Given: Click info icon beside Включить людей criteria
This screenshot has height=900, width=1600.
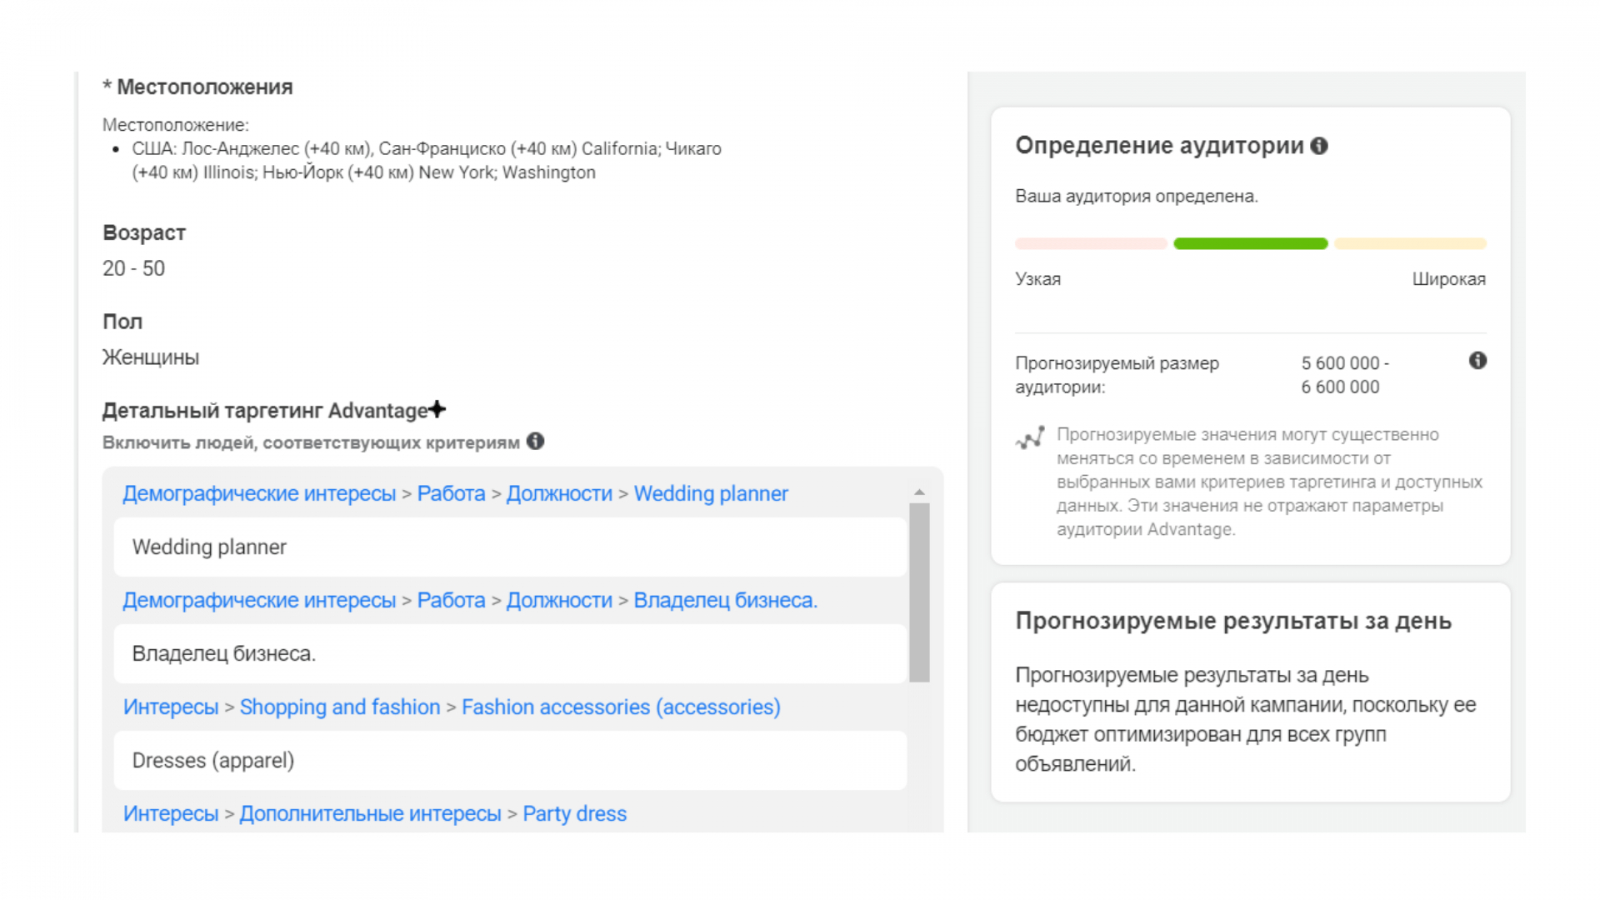Looking at the screenshot, I should (x=536, y=441).
